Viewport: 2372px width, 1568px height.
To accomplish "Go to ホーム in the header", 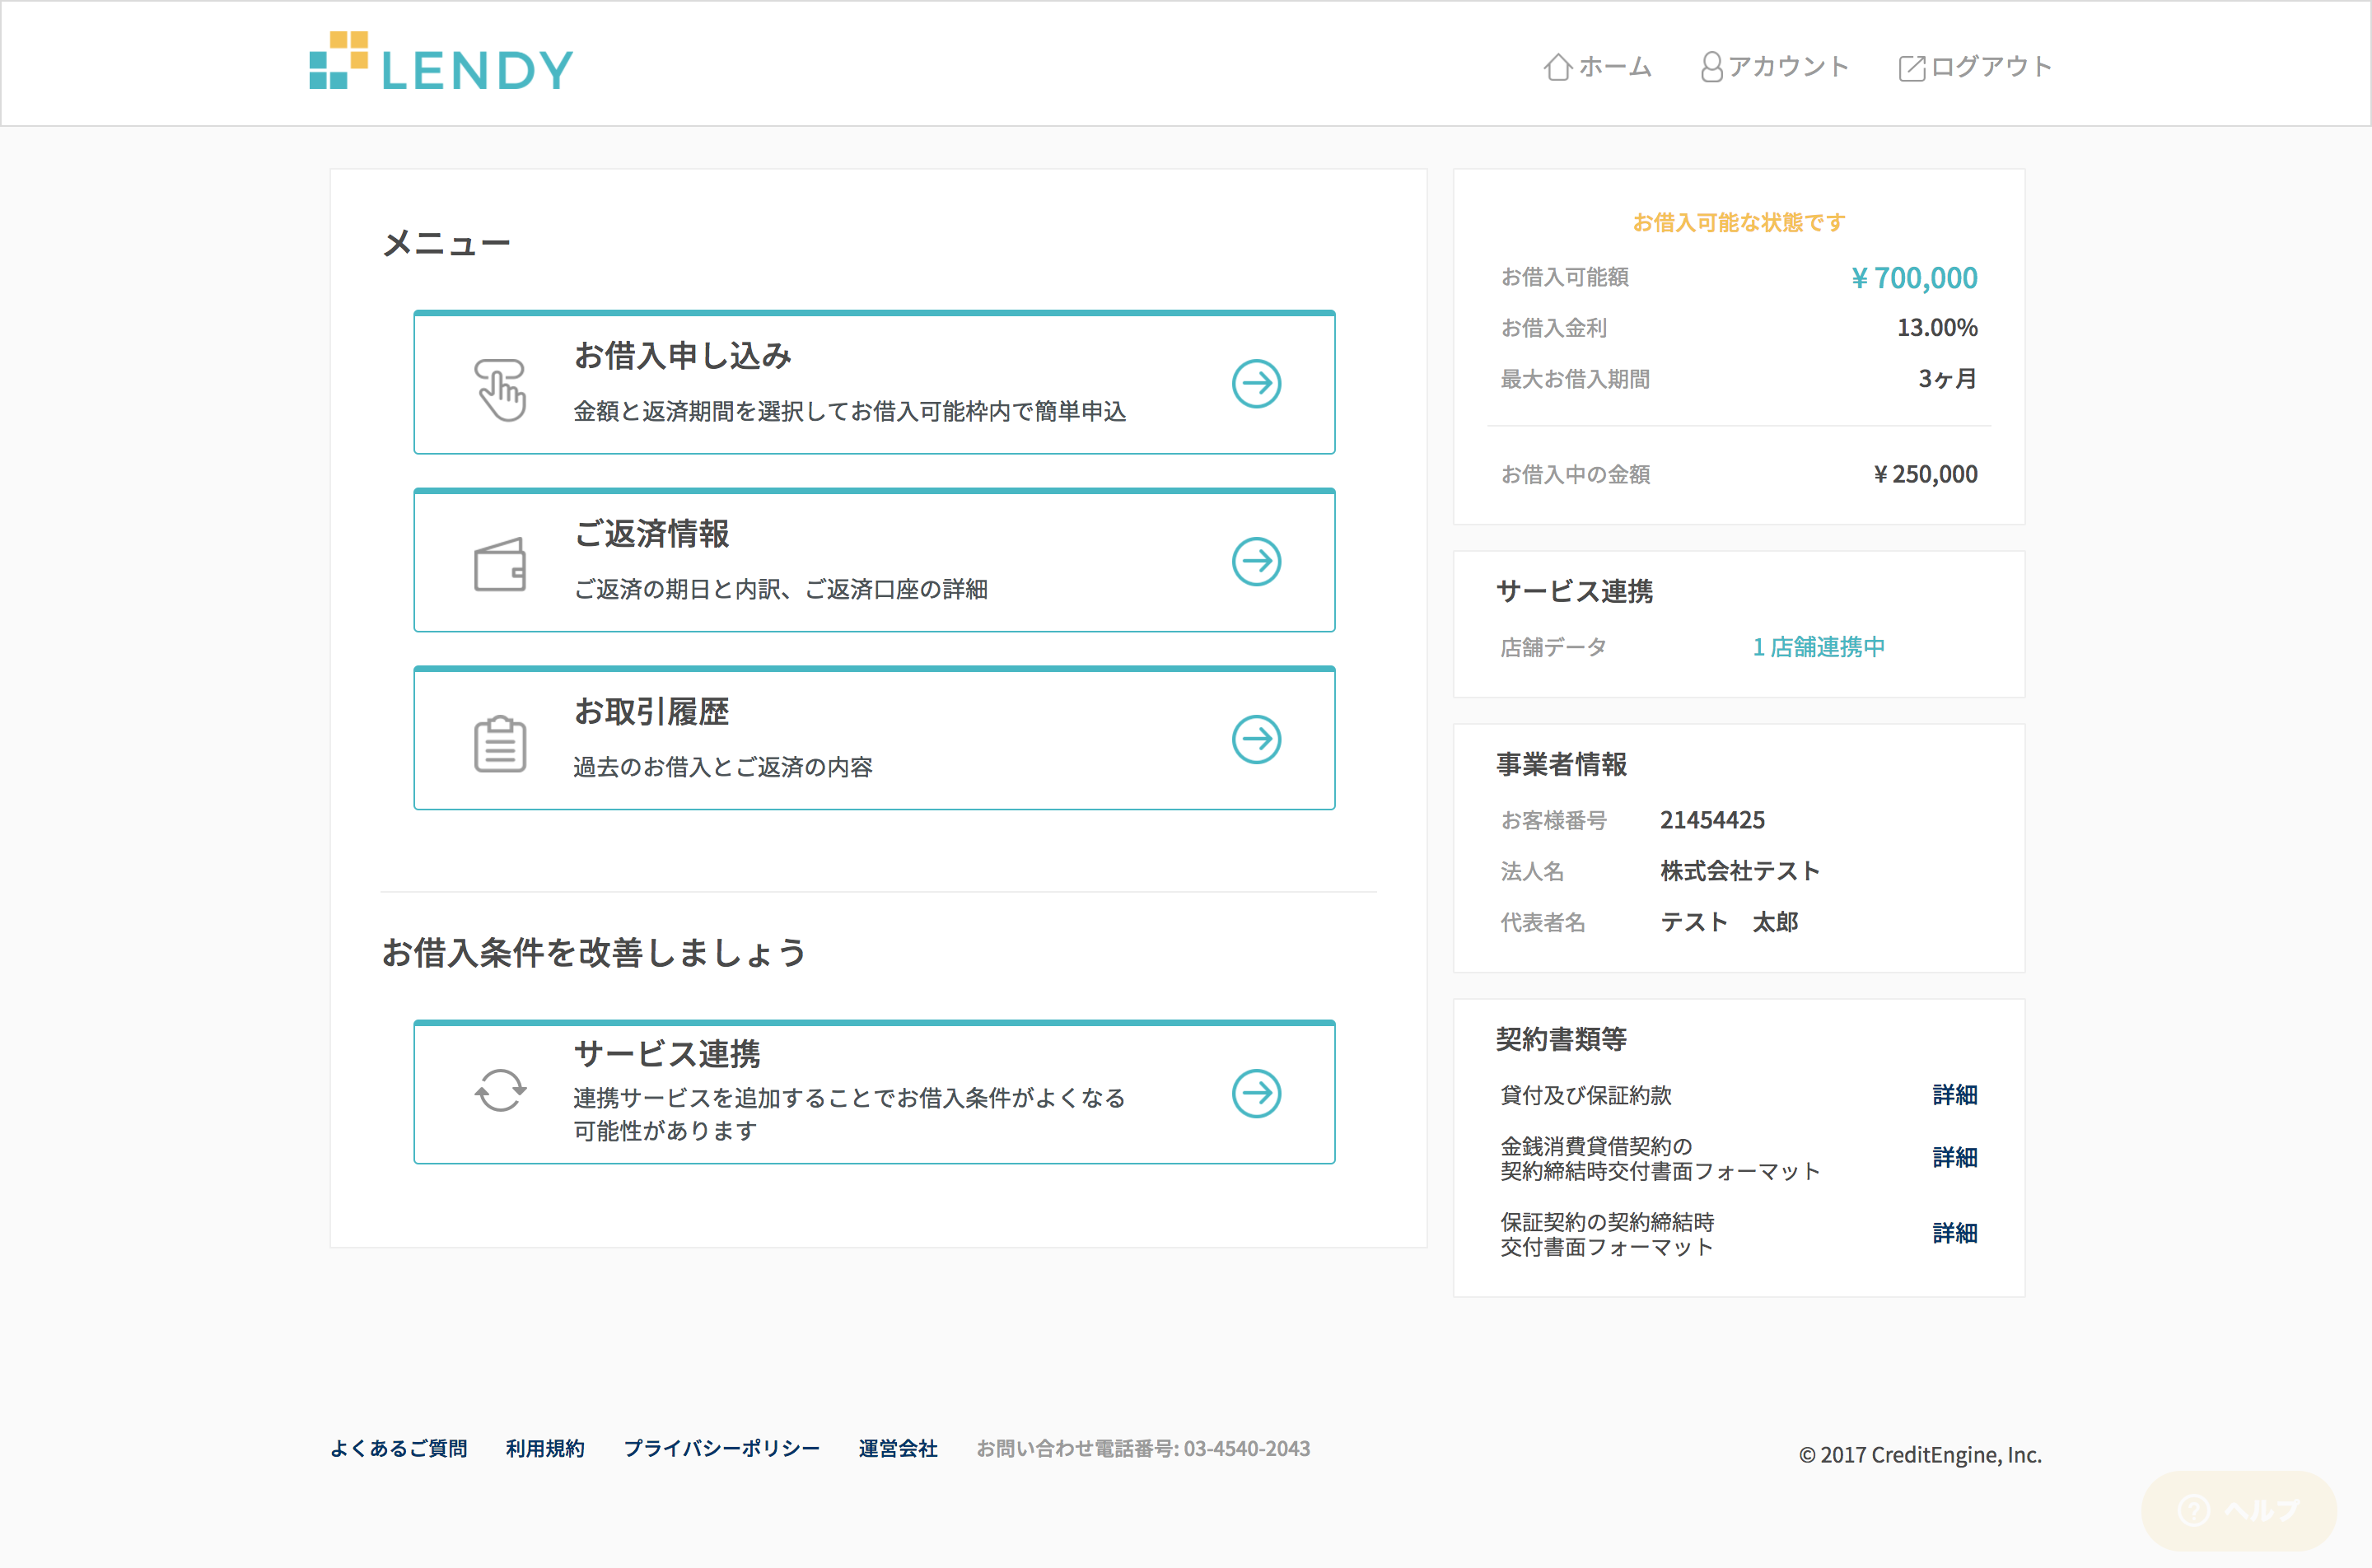I will (1598, 67).
